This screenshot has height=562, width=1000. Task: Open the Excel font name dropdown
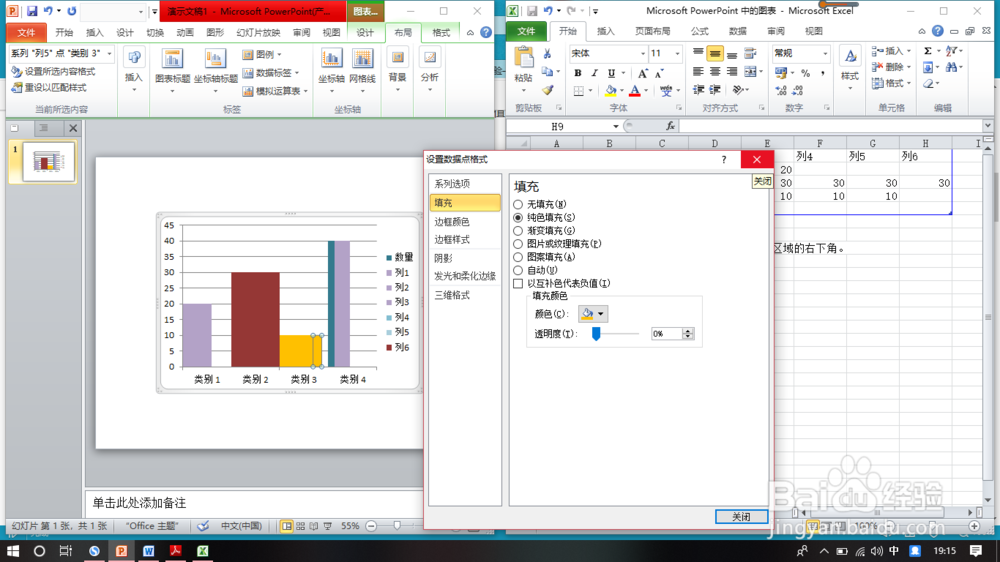[x=642, y=54]
